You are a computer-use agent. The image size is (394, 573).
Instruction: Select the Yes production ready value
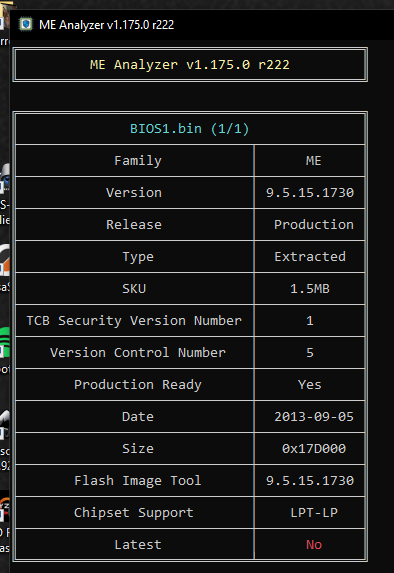(x=310, y=384)
